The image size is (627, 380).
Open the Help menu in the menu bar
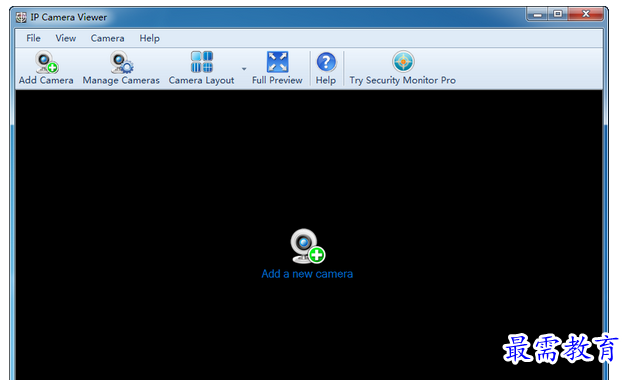click(149, 38)
